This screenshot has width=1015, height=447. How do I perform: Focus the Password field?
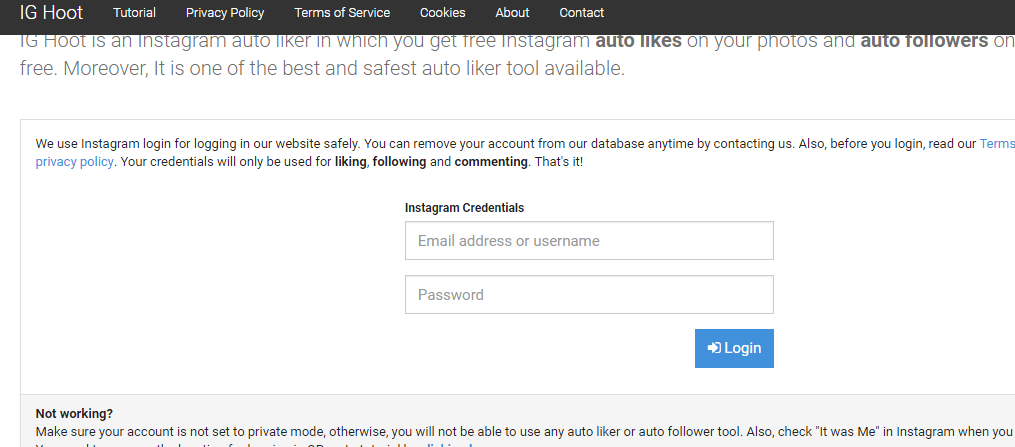(589, 294)
